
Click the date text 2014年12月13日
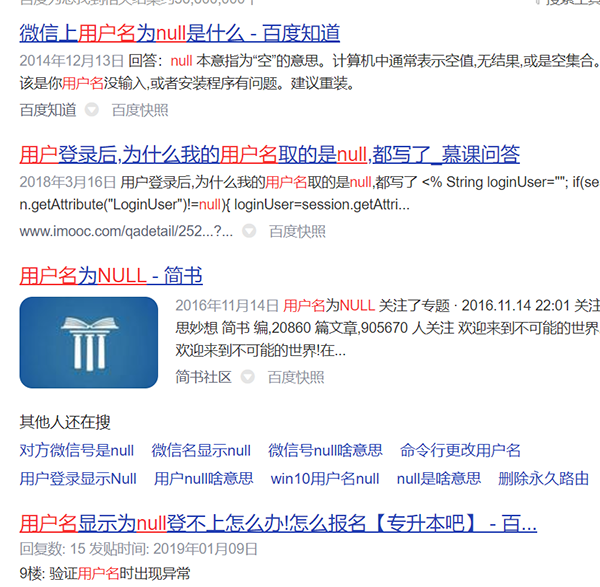[72, 61]
